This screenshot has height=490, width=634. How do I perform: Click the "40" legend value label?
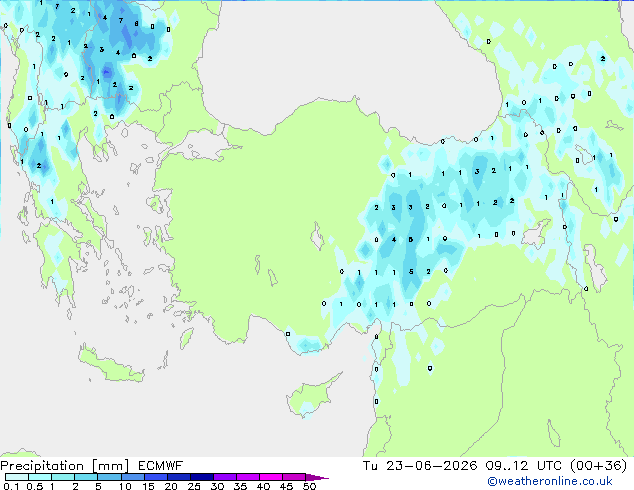(x=263, y=486)
